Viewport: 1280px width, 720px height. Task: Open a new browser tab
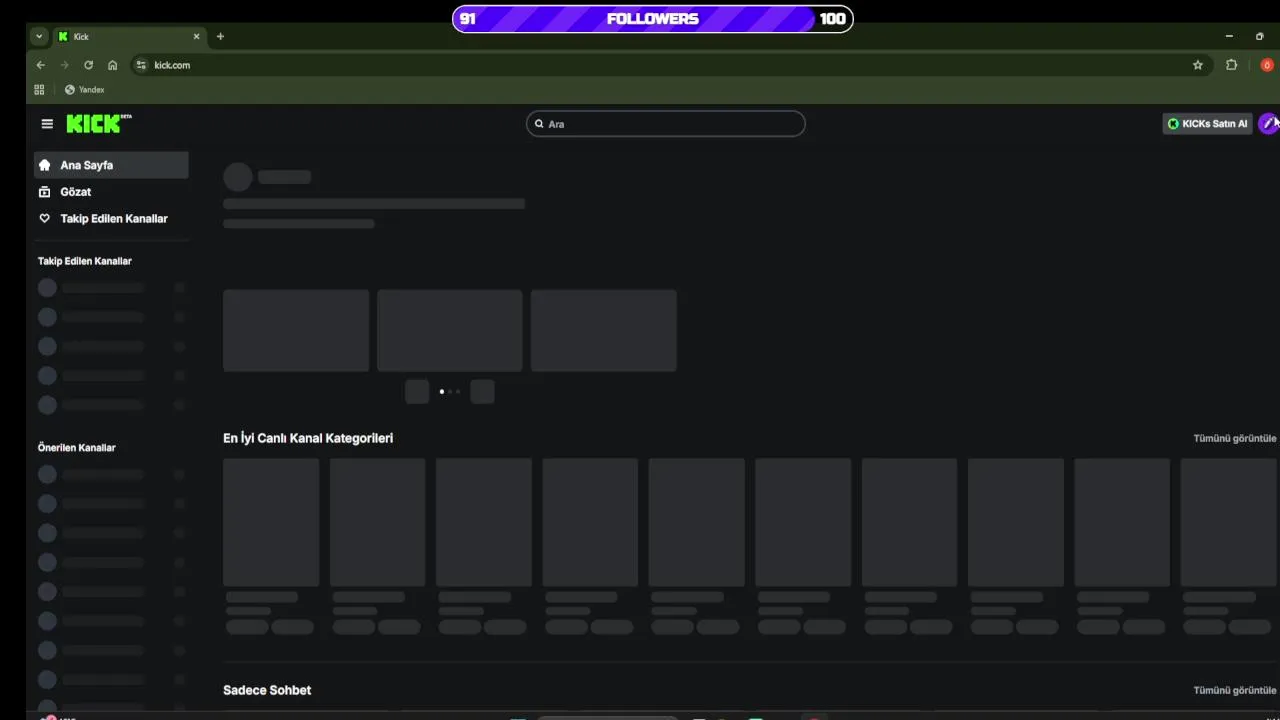(220, 36)
